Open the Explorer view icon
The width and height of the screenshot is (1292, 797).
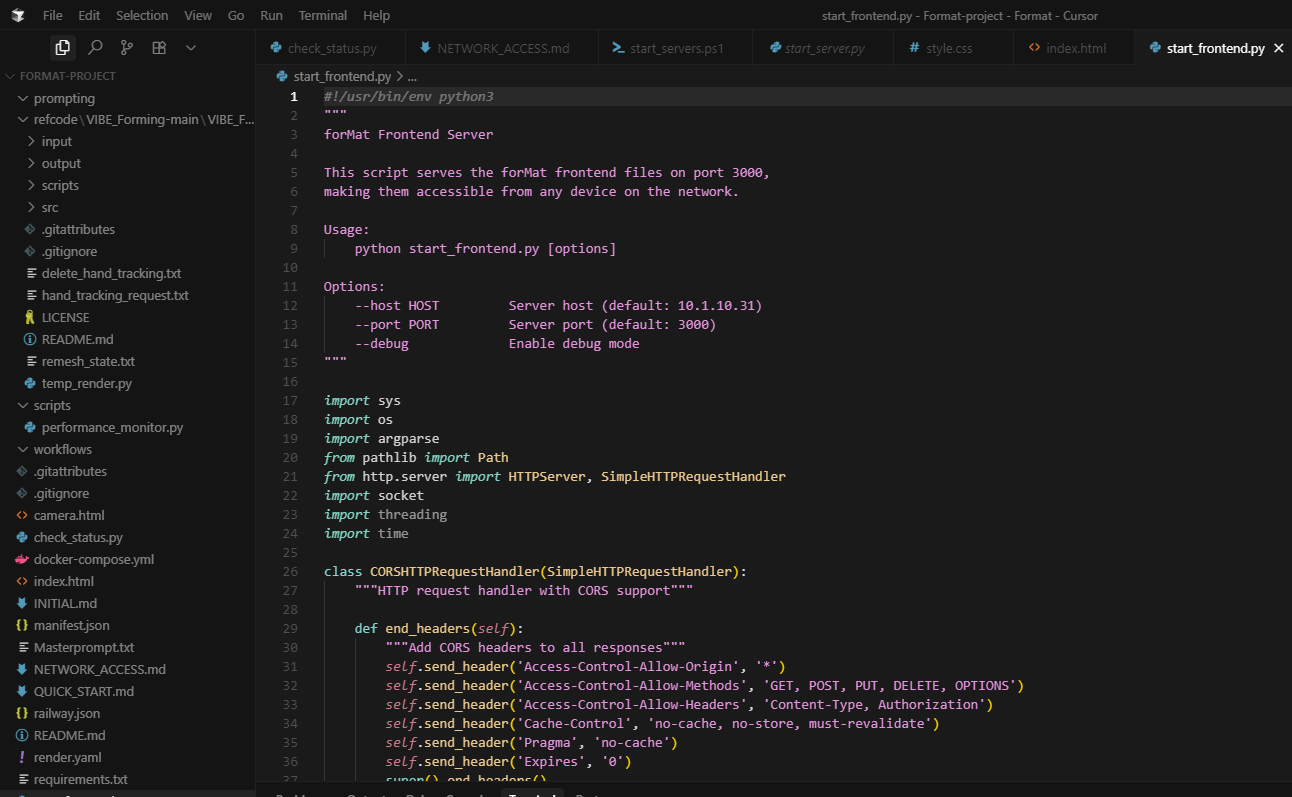pyautogui.click(x=63, y=47)
